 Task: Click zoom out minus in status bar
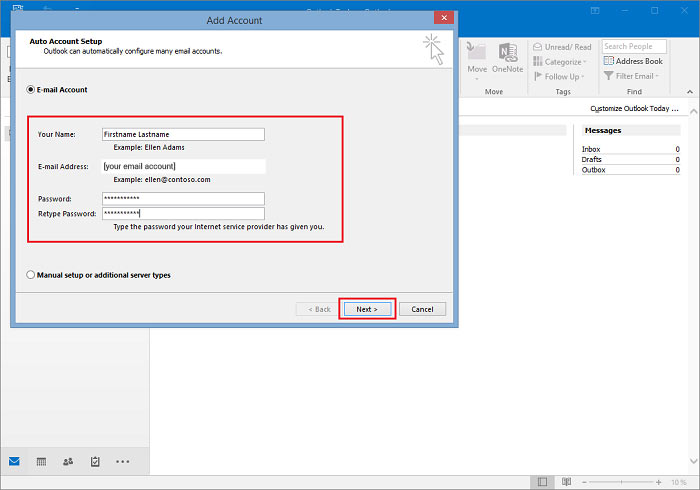pyautogui.click(x=584, y=482)
